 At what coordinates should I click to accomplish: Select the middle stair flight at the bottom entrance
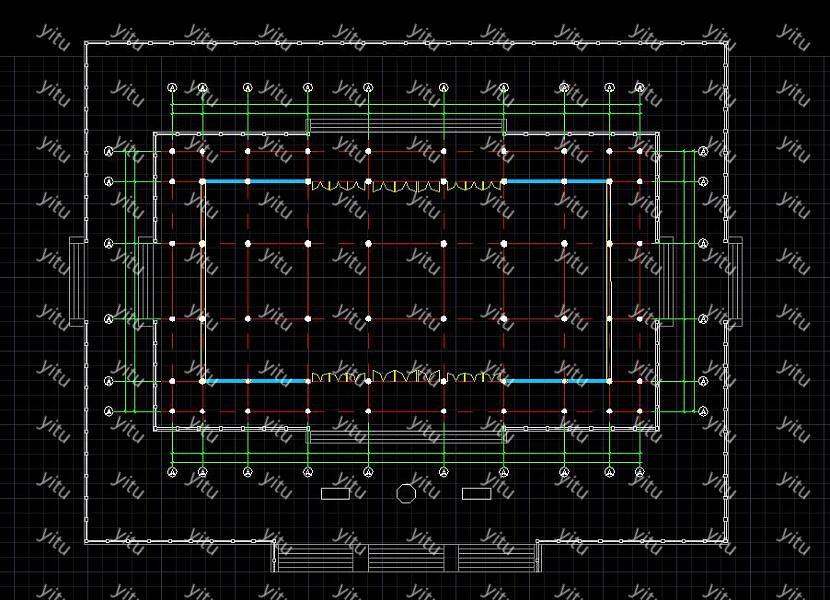[406, 559]
